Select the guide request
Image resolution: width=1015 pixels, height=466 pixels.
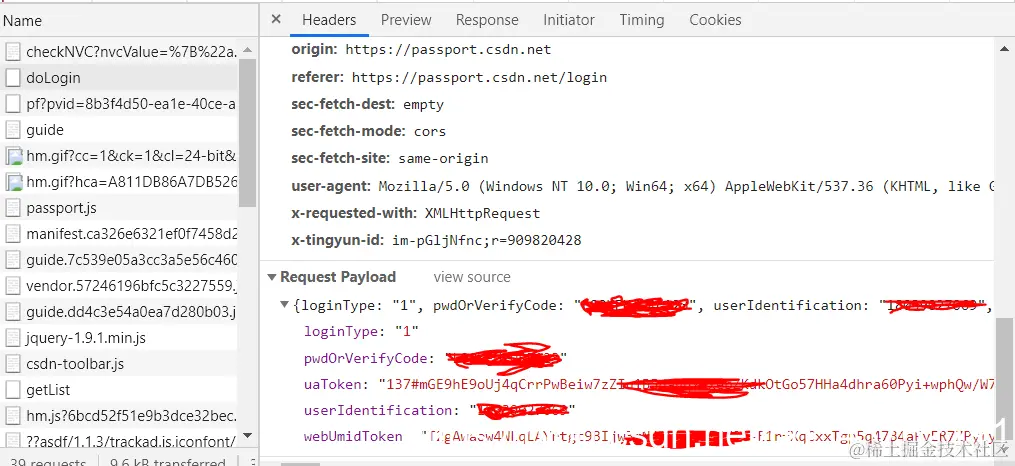coord(120,129)
